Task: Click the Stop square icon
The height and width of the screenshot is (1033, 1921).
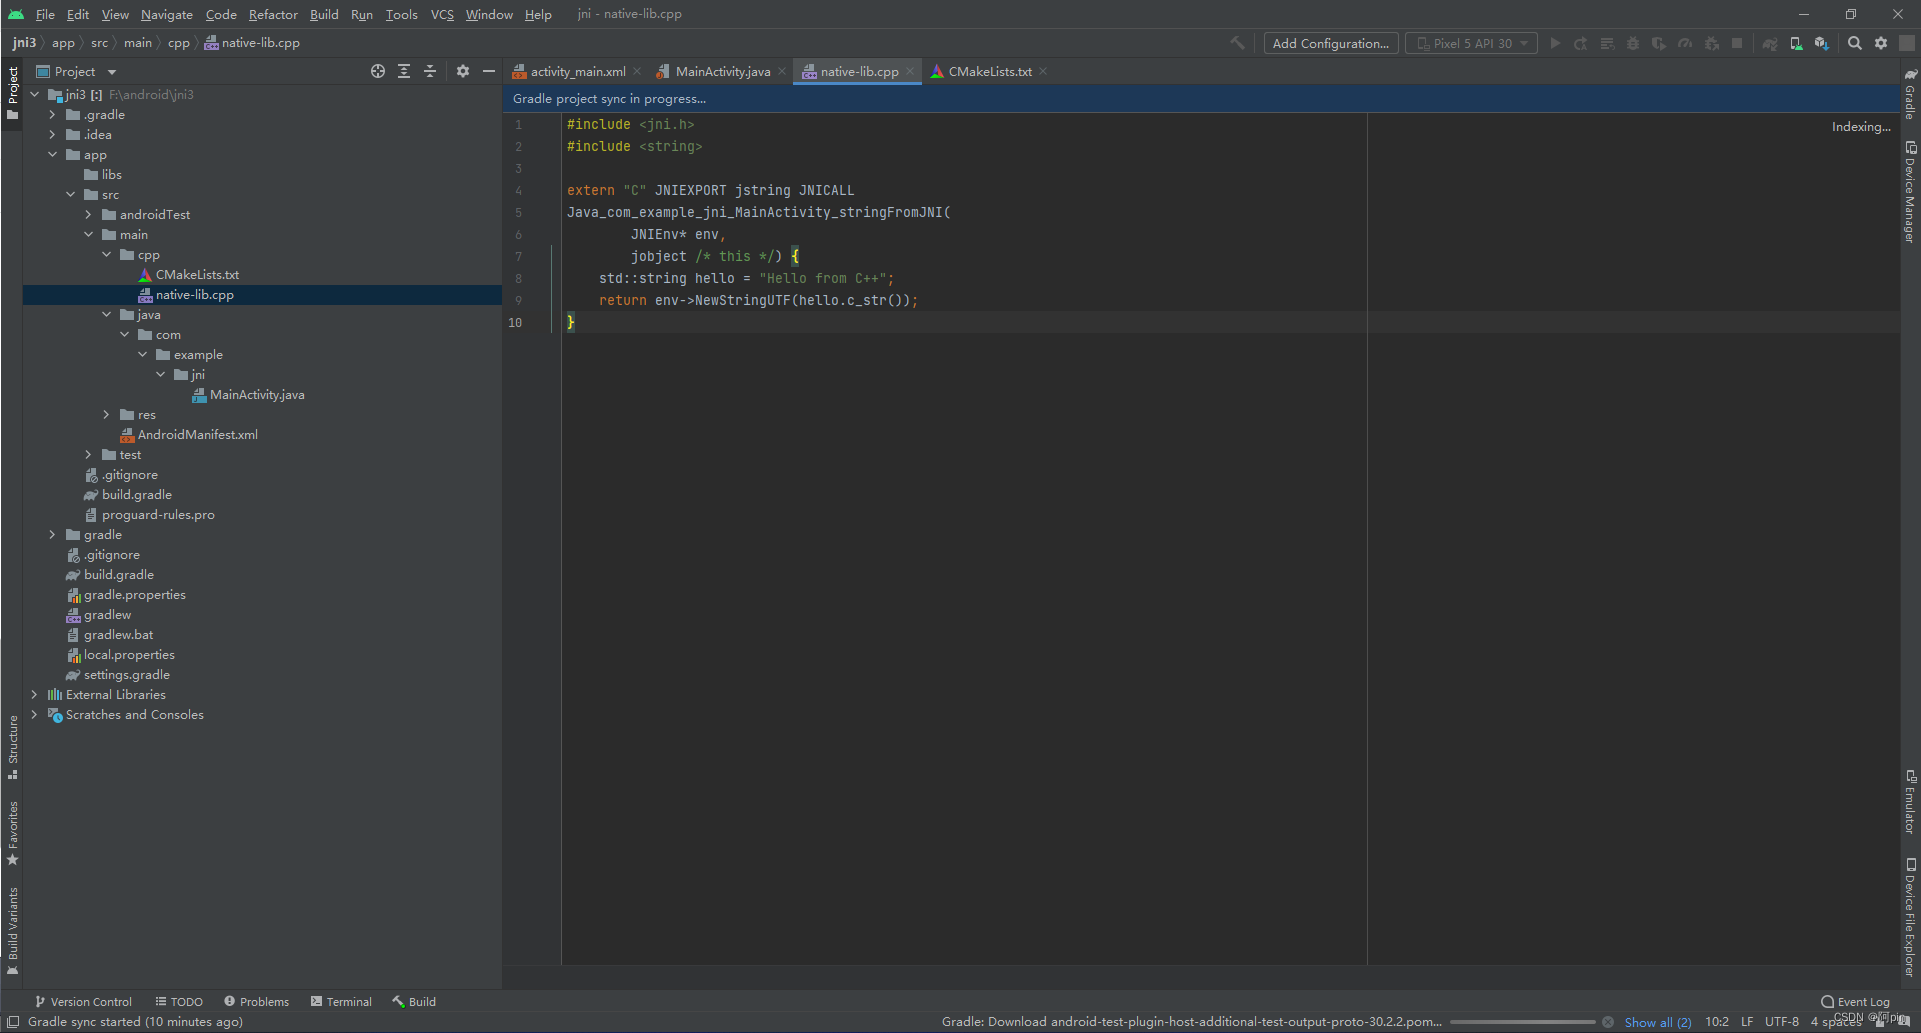Action: pos(1737,43)
